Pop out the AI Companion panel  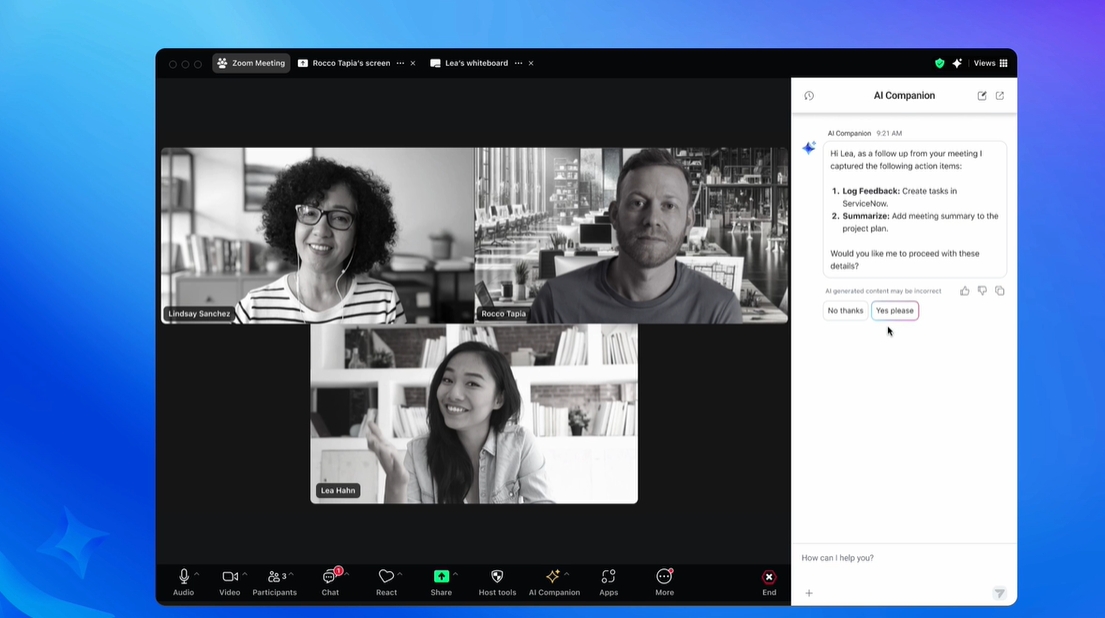point(1000,96)
